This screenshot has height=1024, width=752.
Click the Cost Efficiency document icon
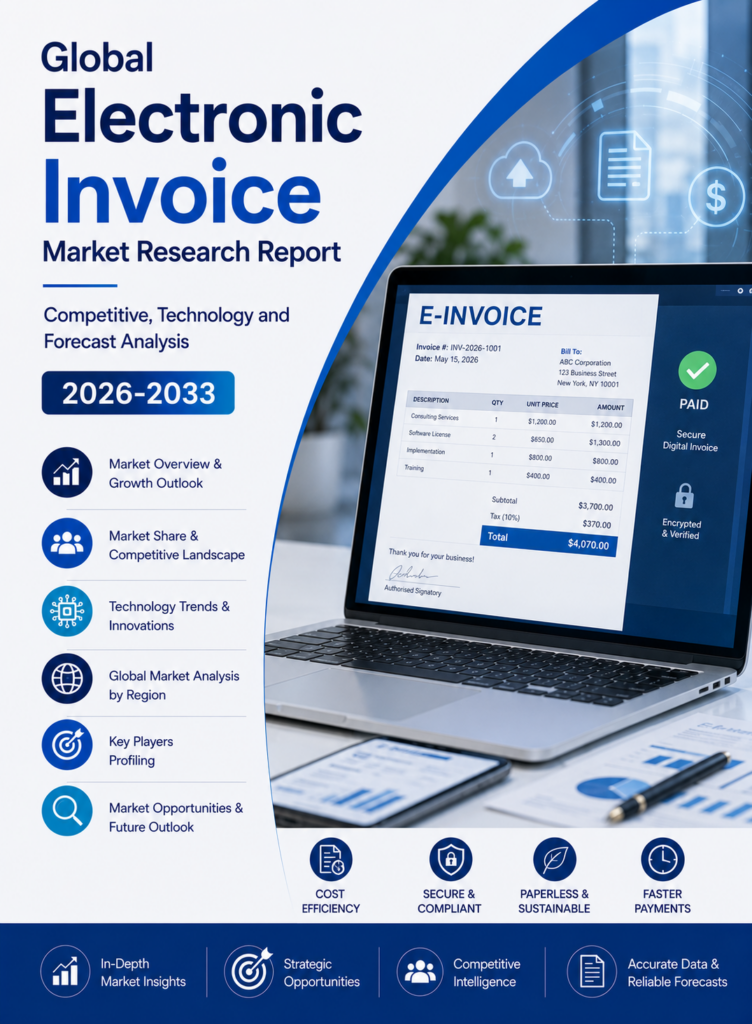(331, 859)
